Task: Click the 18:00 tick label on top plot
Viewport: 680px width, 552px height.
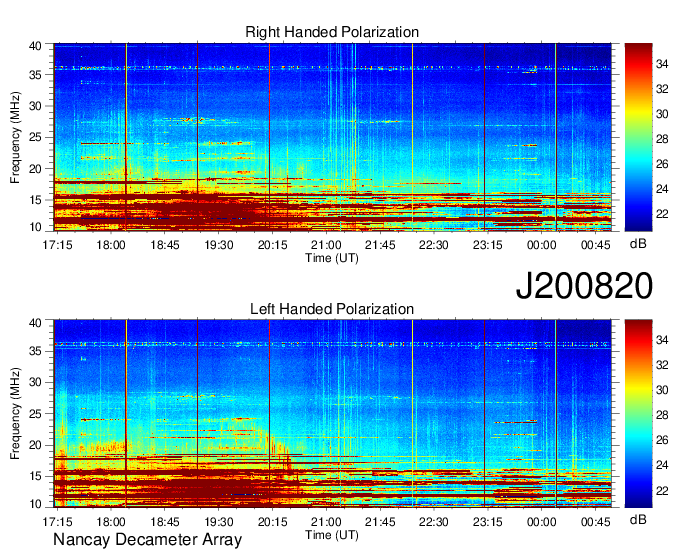Action: 111,245
